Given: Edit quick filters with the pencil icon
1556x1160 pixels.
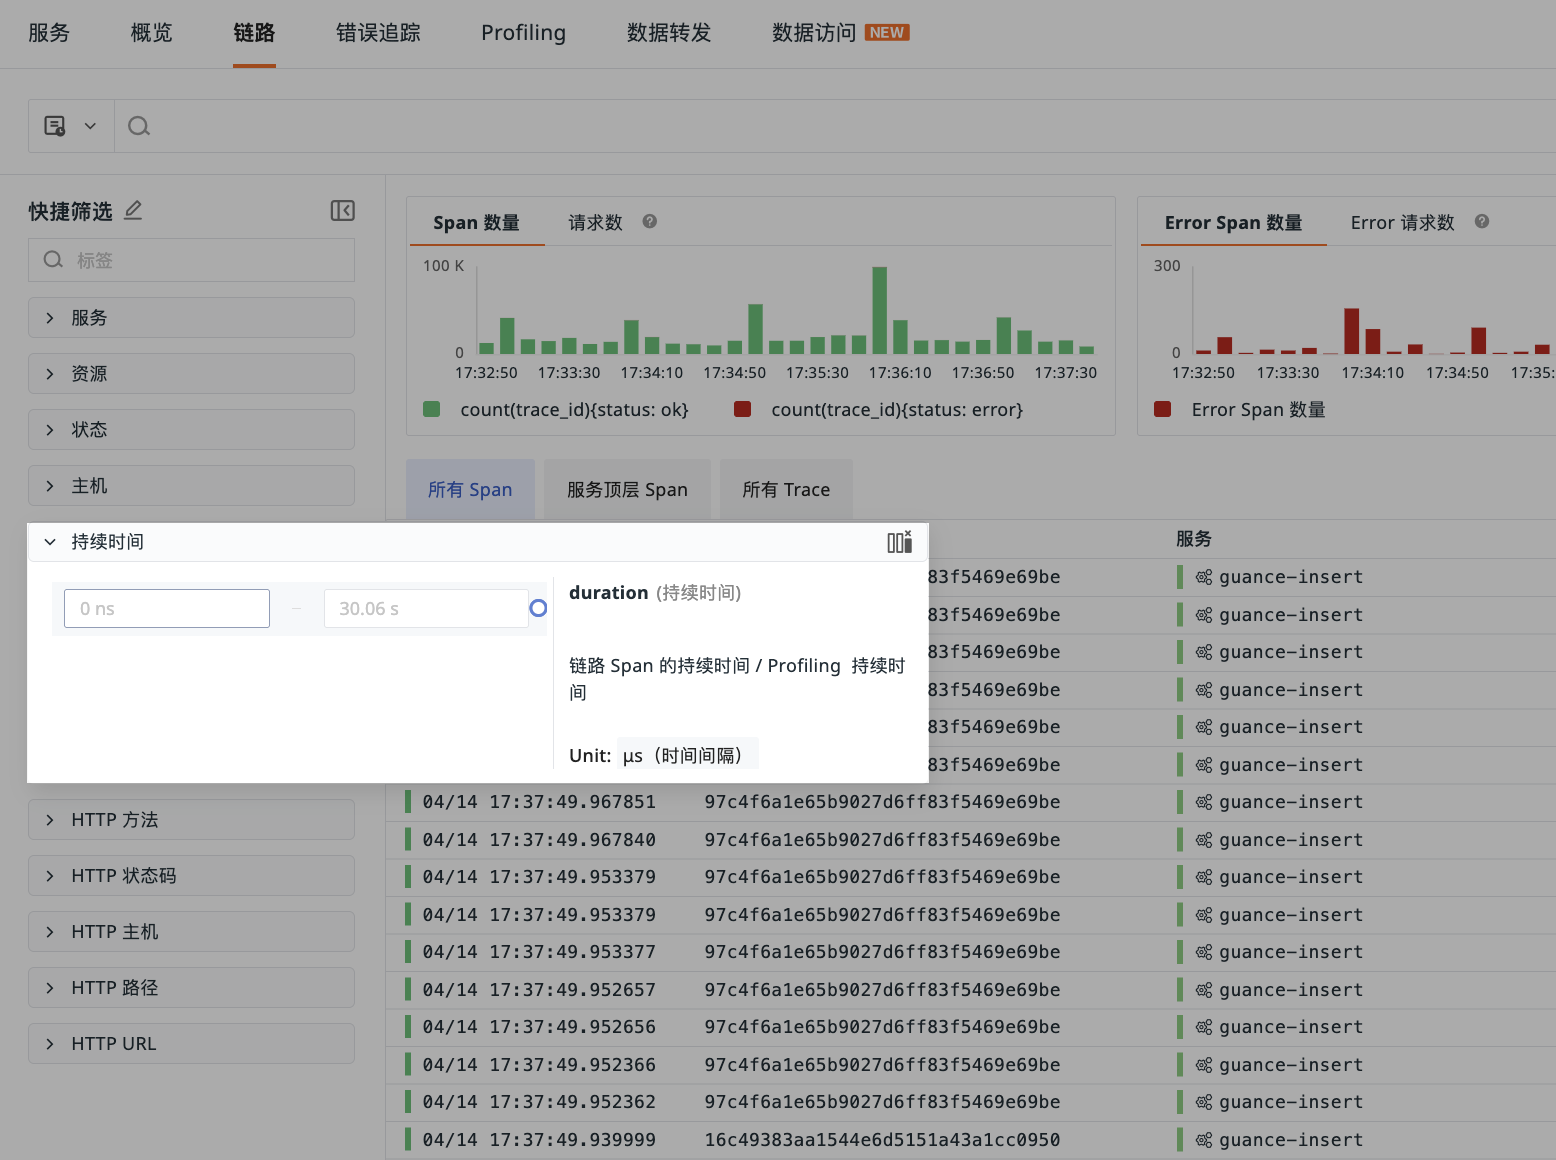Looking at the screenshot, I should (x=133, y=210).
